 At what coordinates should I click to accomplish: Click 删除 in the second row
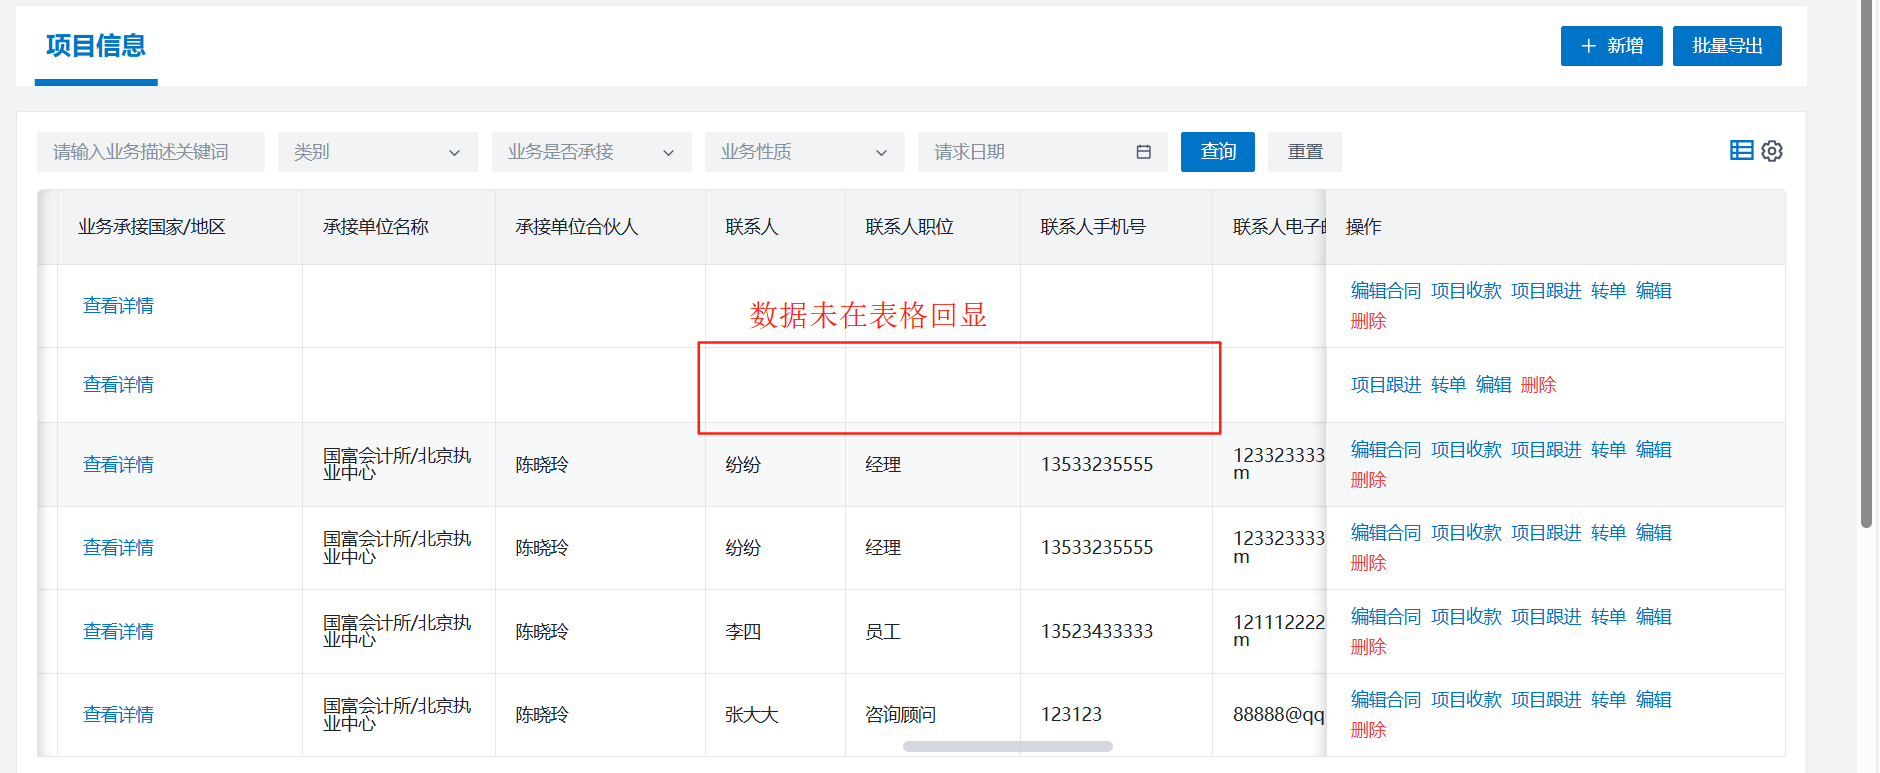(x=1538, y=385)
